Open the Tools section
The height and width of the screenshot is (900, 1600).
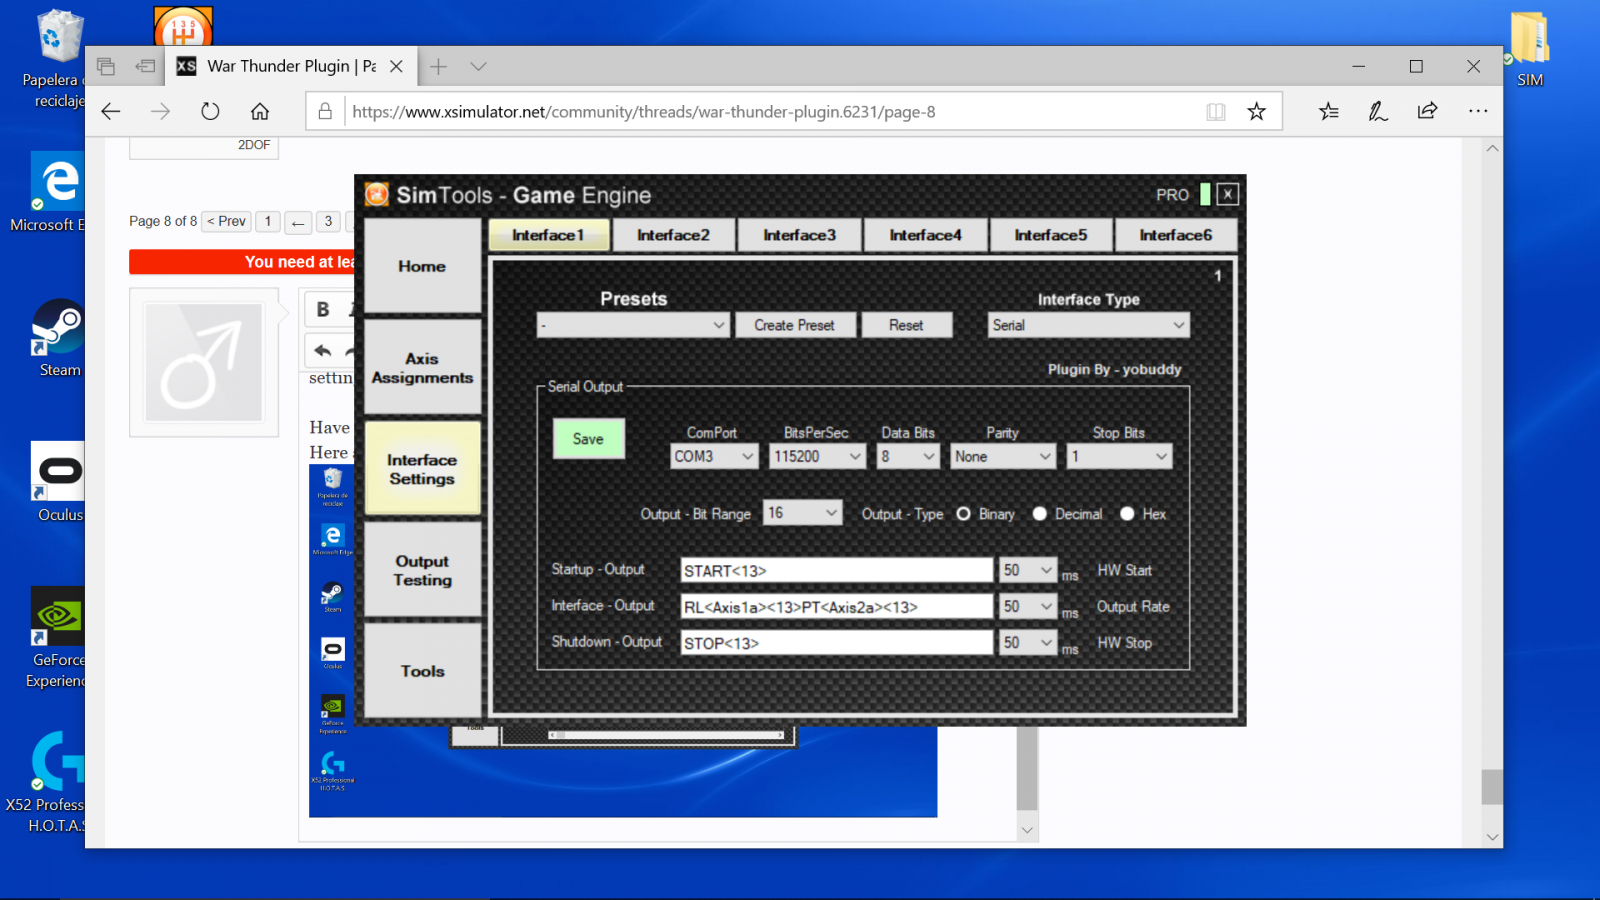pos(422,671)
